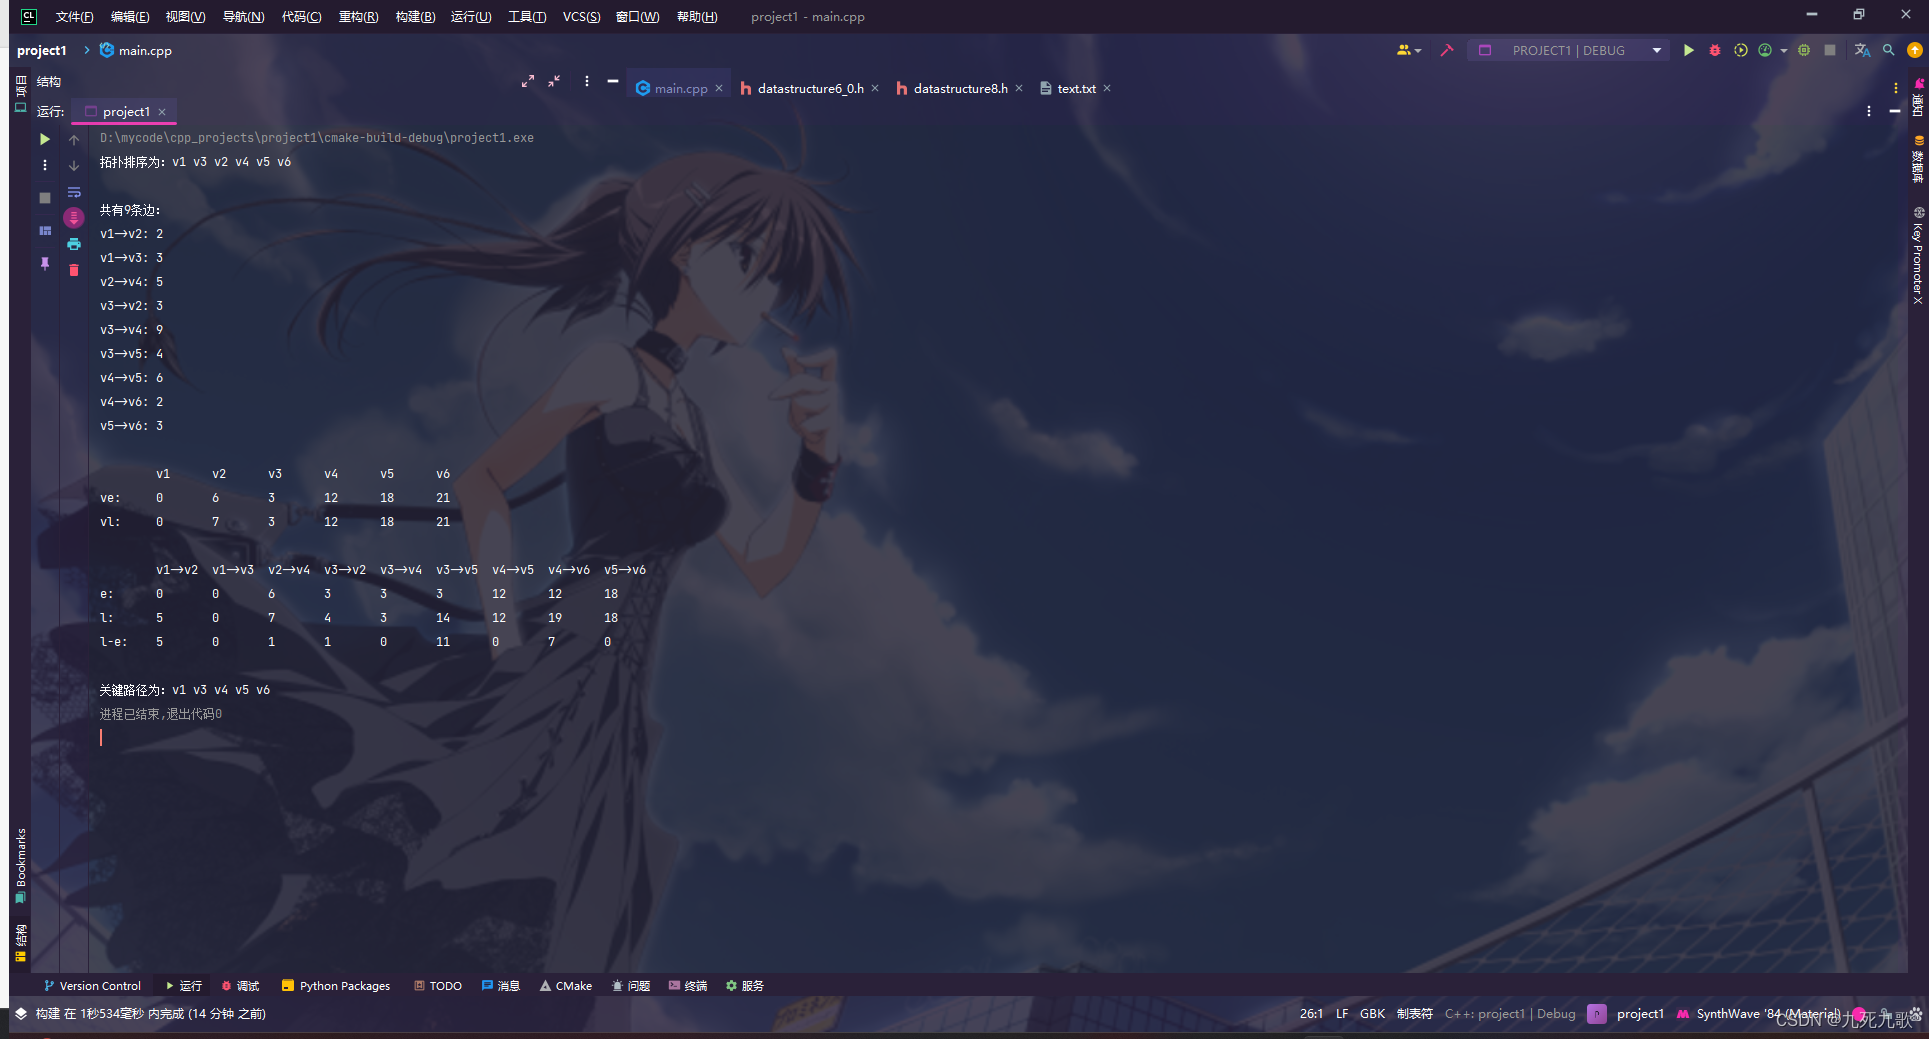Image resolution: width=1929 pixels, height=1039 pixels.
Task: Switch to the datastructure6_0.h tab
Action: [810, 88]
